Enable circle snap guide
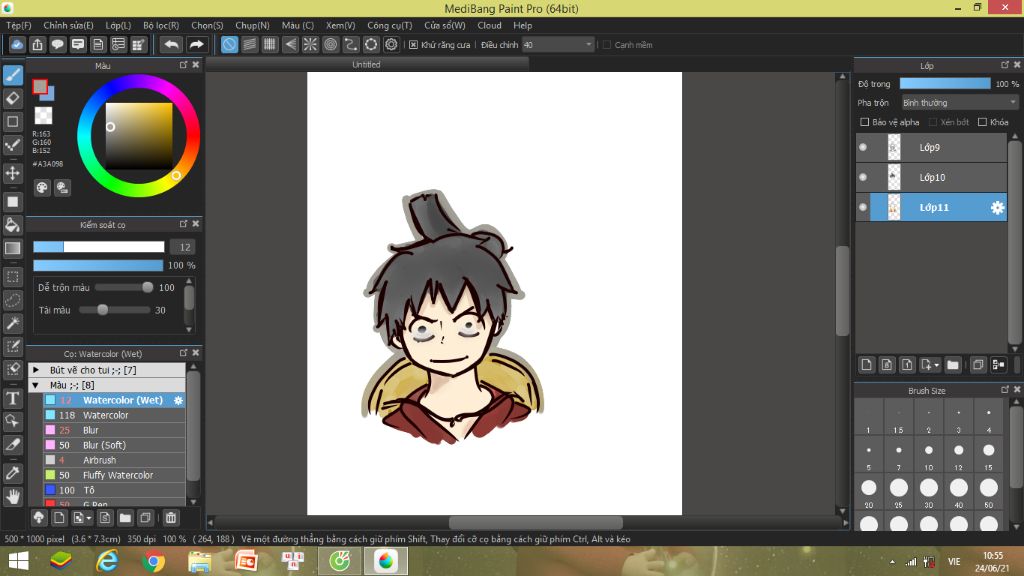The height and width of the screenshot is (576, 1024). point(330,44)
